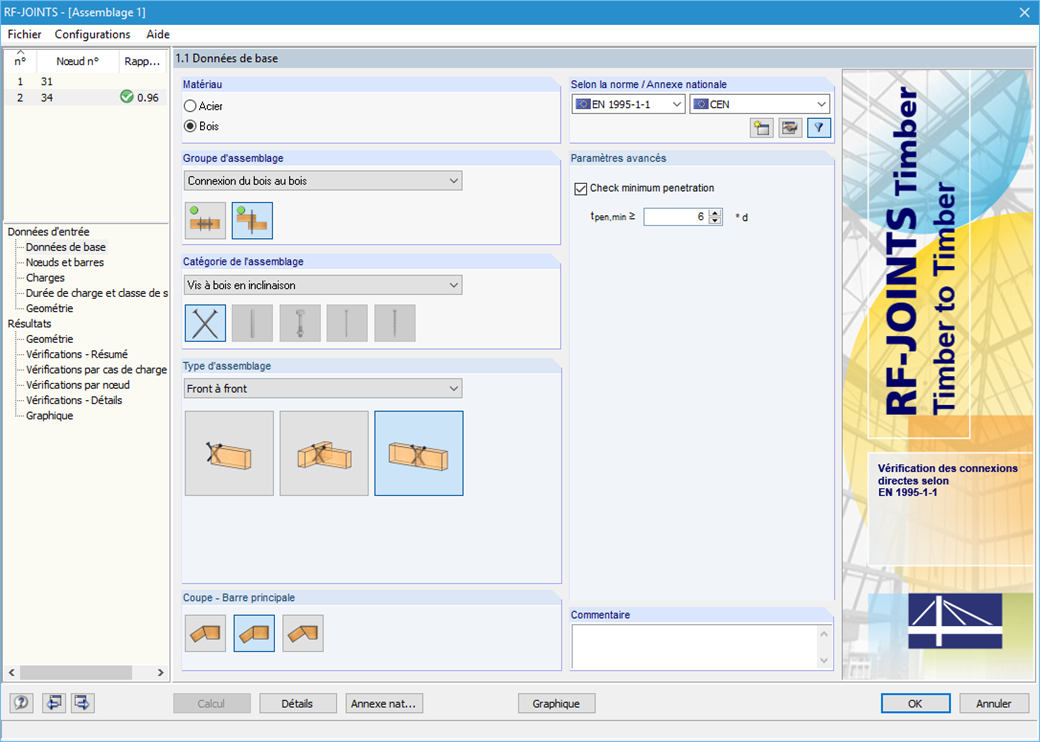This screenshot has width=1040, height=742.
Task: Choose the inclined screws category icon
Action: [206, 323]
